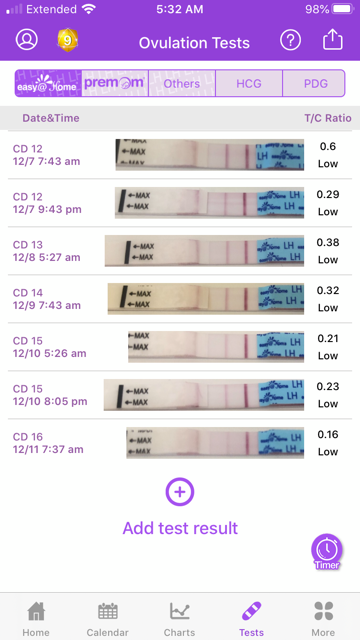Screen dimensions: 360x640
Task: Start the Timer floating button
Action: tap(327, 552)
